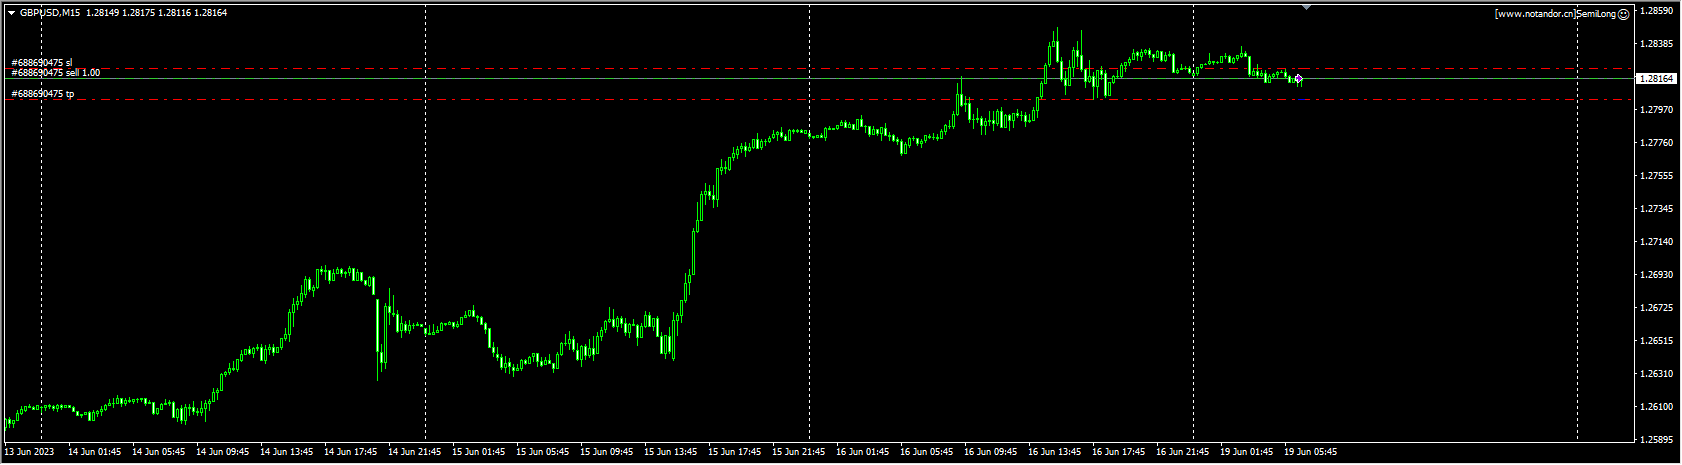This screenshot has height=465, width=1682.
Task: Click the 1.26515 price scale value
Action: [1657, 341]
